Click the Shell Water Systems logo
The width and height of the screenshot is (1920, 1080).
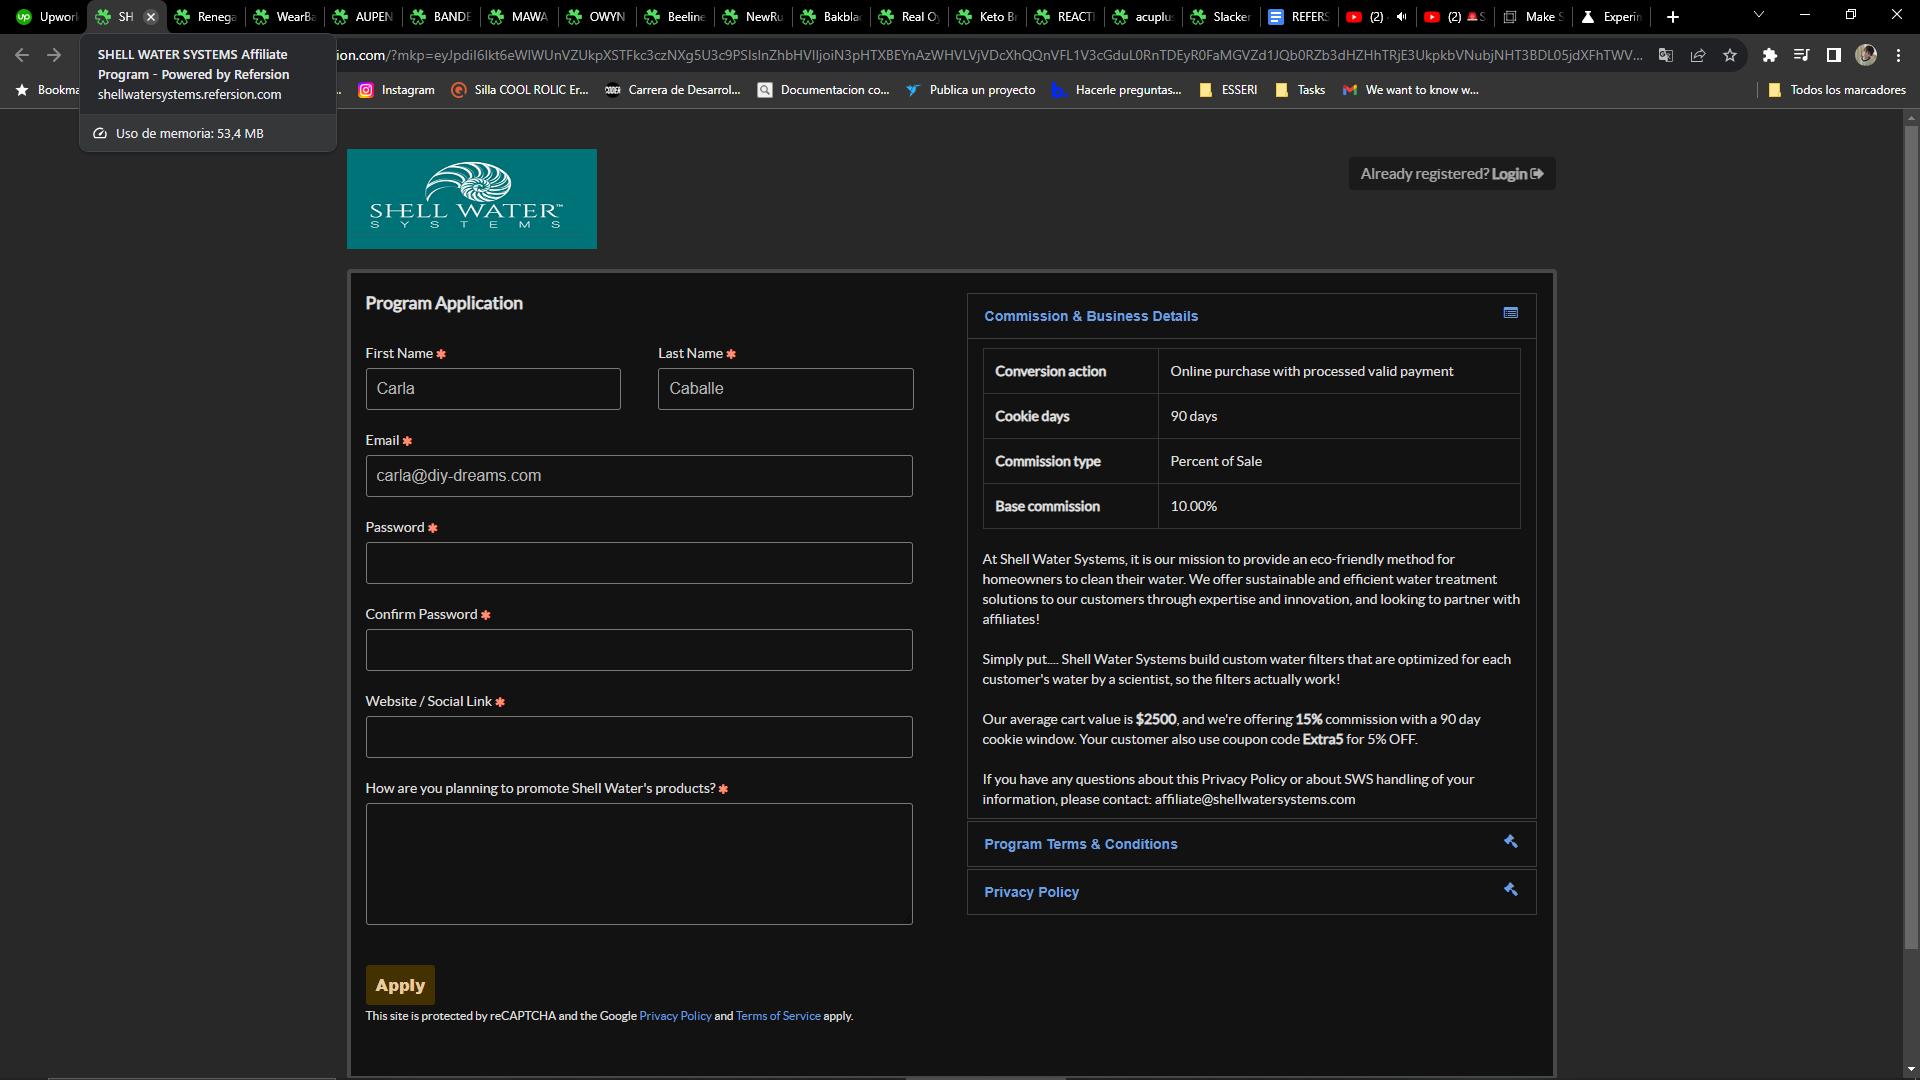pyautogui.click(x=472, y=199)
